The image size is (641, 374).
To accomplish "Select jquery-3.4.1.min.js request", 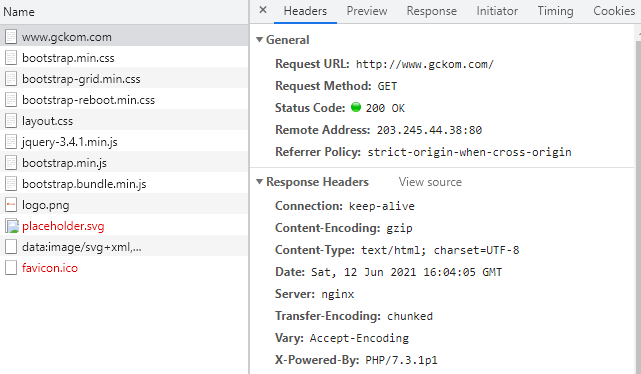I will click(x=124, y=142).
